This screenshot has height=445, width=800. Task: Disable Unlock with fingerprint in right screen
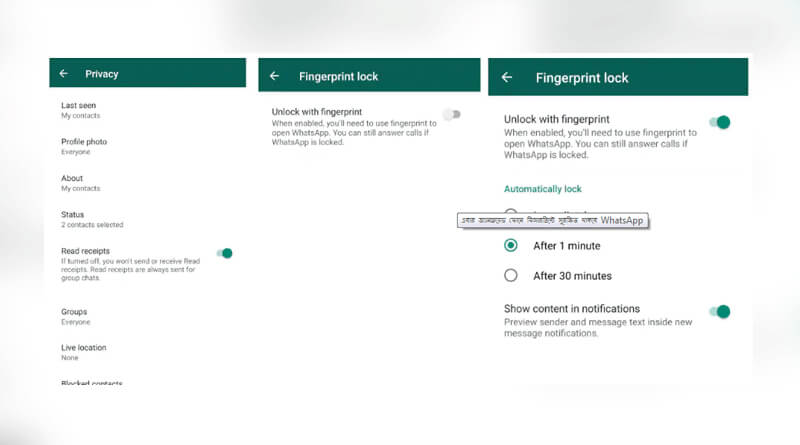point(720,122)
